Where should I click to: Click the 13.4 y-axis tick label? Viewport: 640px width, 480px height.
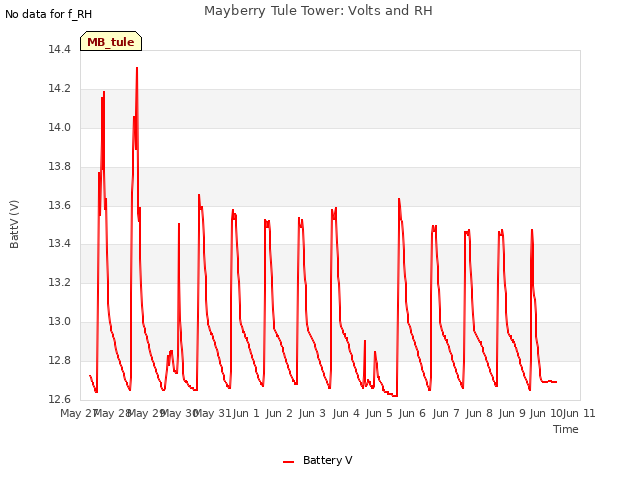point(59,244)
